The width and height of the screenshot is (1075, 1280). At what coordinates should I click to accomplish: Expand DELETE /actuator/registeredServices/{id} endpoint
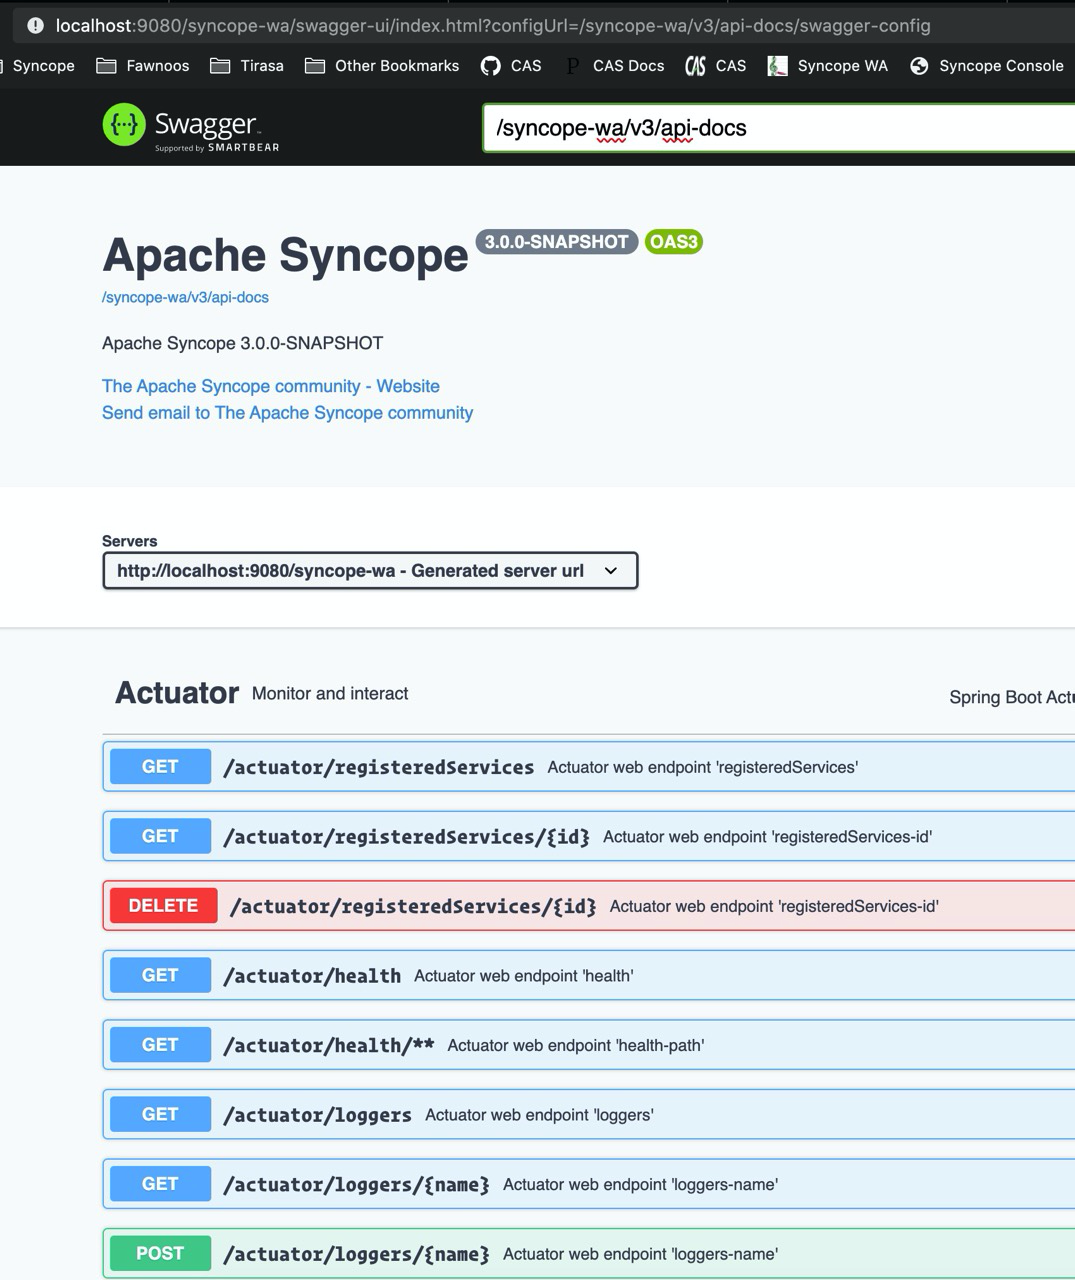click(x=589, y=906)
